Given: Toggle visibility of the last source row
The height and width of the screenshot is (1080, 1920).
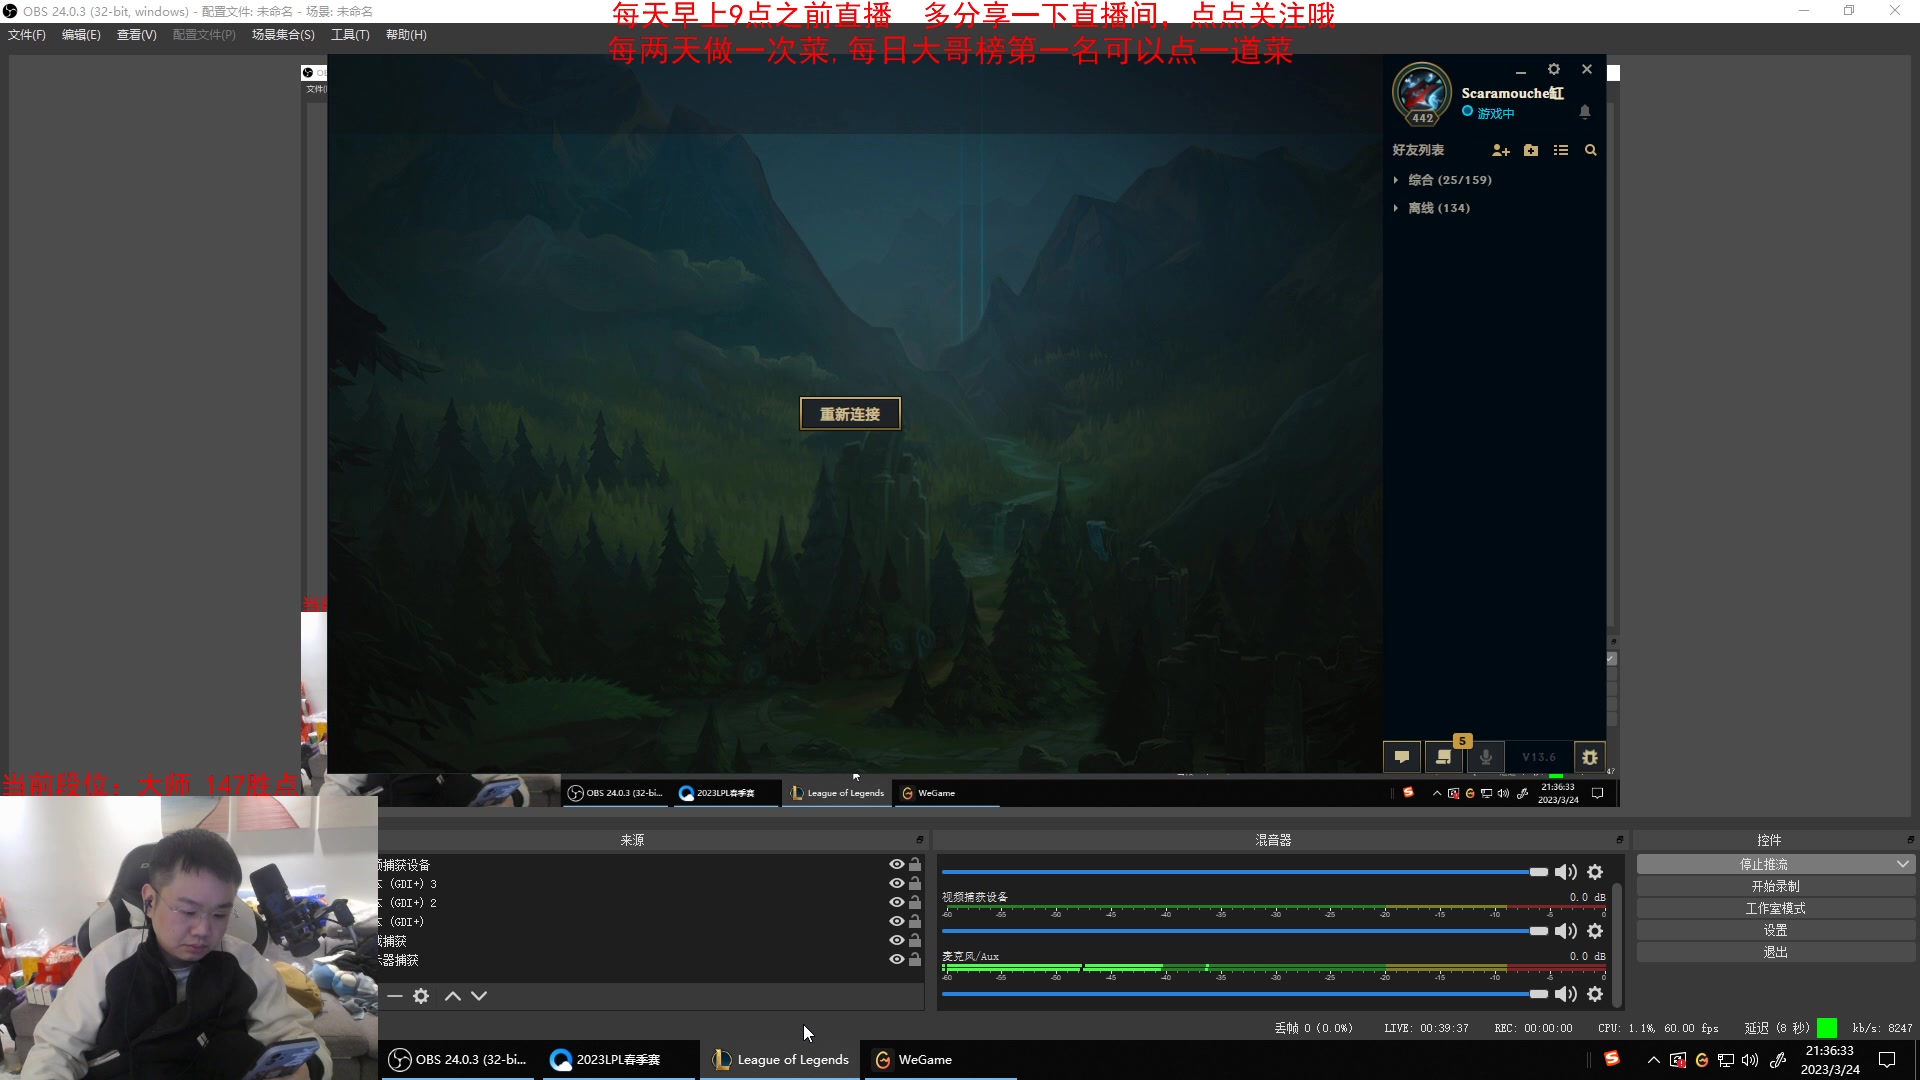Looking at the screenshot, I should (897, 960).
